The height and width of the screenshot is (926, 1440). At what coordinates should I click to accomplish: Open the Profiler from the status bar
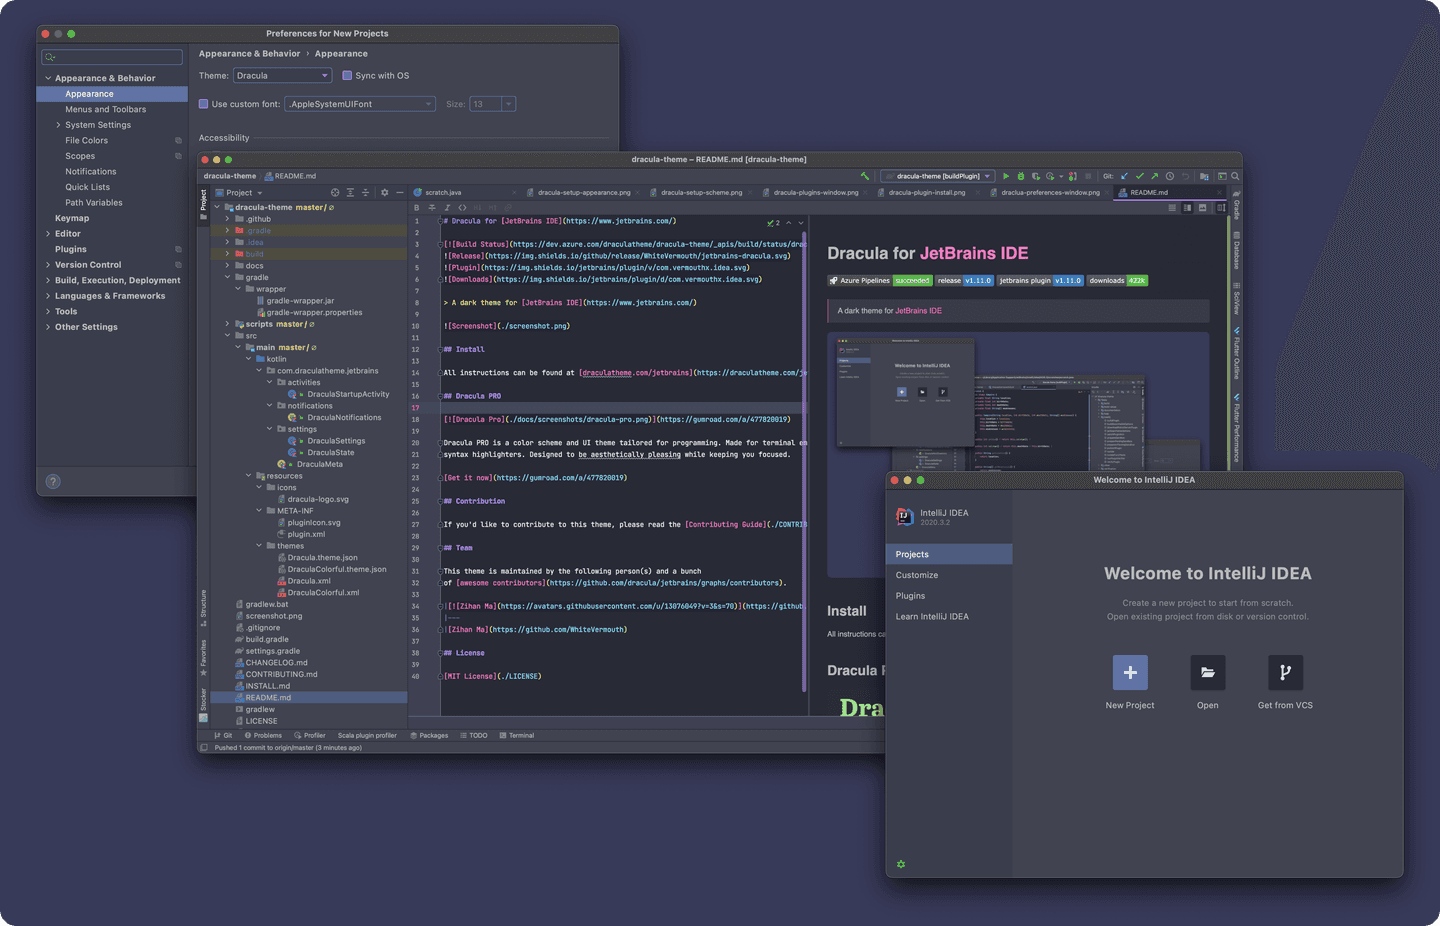(310, 735)
